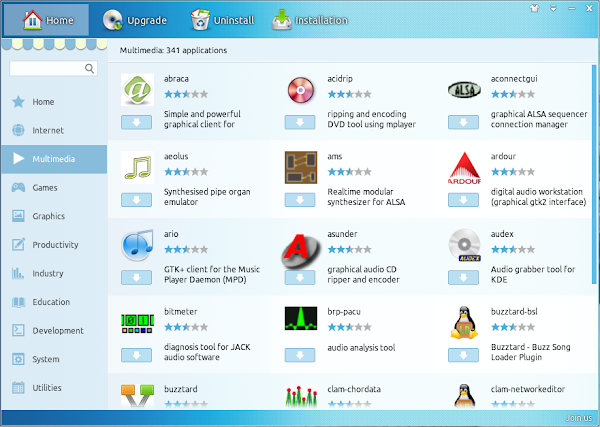
Task: Click the skin shirt icon in title bar
Action: (535, 8)
